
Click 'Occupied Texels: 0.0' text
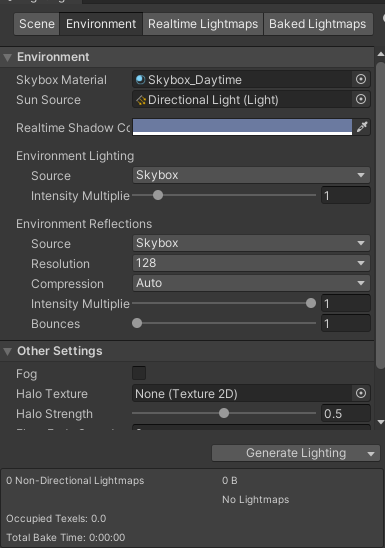[56, 518]
